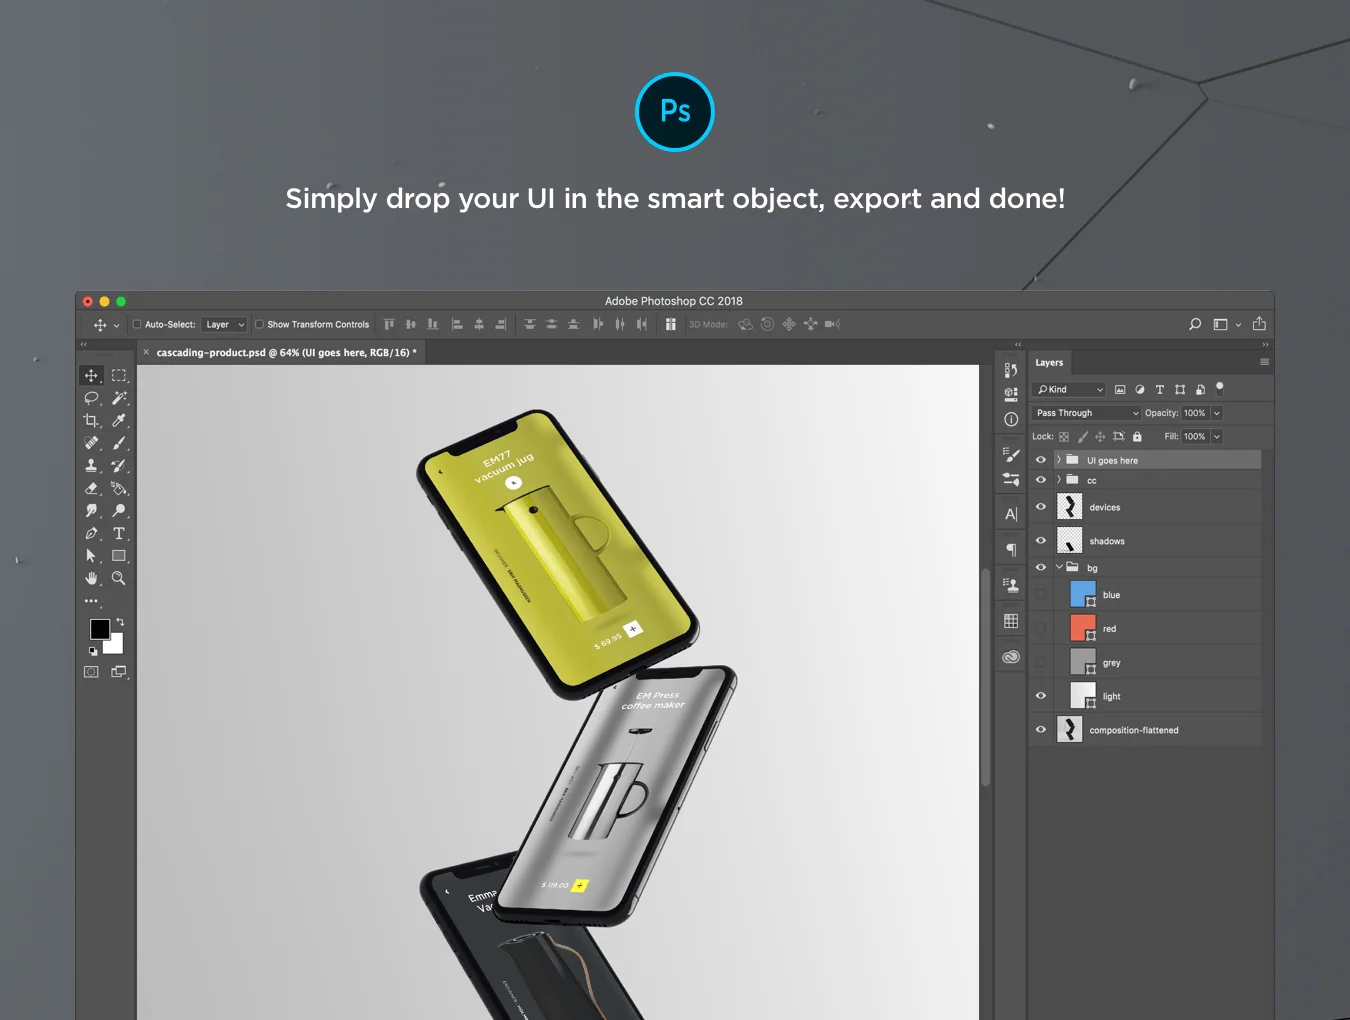The image size is (1350, 1020).
Task: Change the screen mode icon in toolbox
Action: tap(119, 672)
